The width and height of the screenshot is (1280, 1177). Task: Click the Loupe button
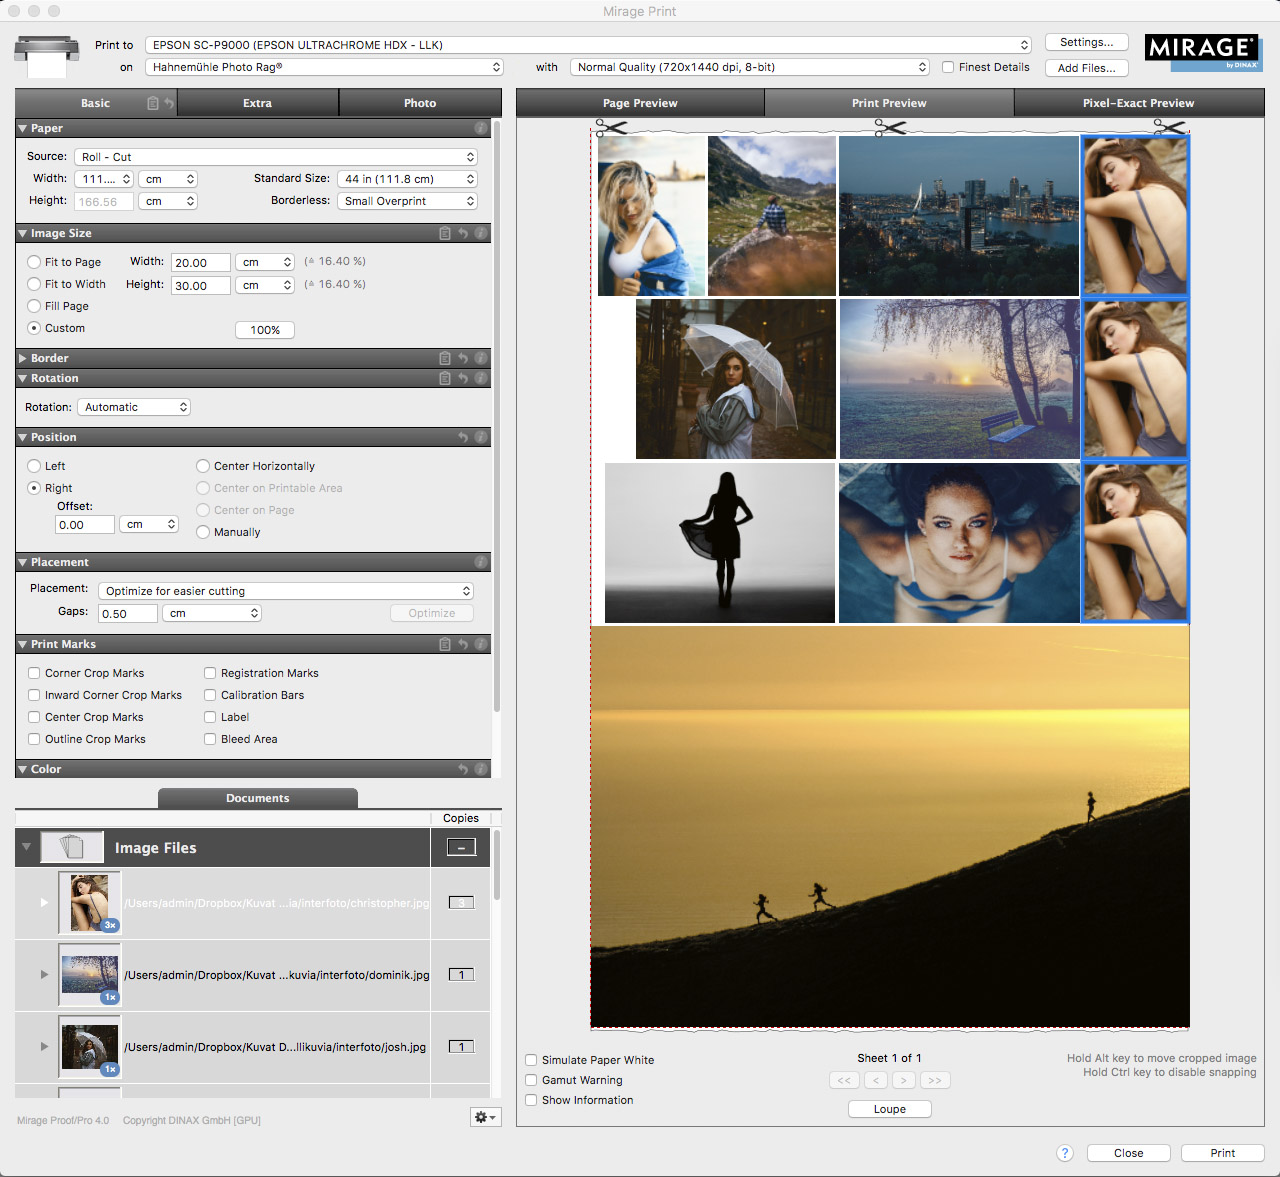[889, 1109]
